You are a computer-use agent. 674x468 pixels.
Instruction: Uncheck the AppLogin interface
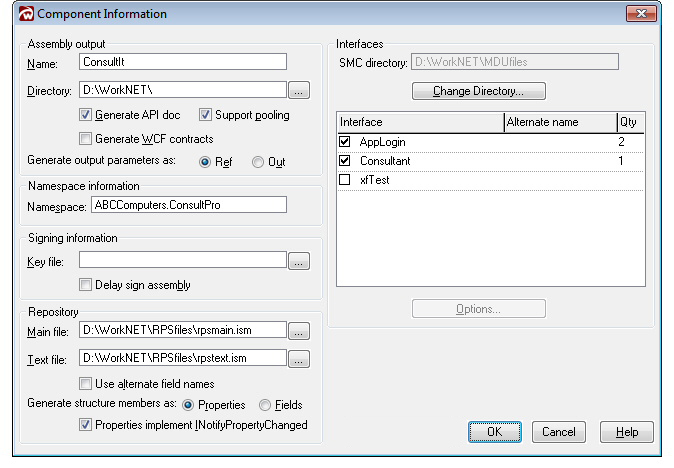click(x=345, y=142)
